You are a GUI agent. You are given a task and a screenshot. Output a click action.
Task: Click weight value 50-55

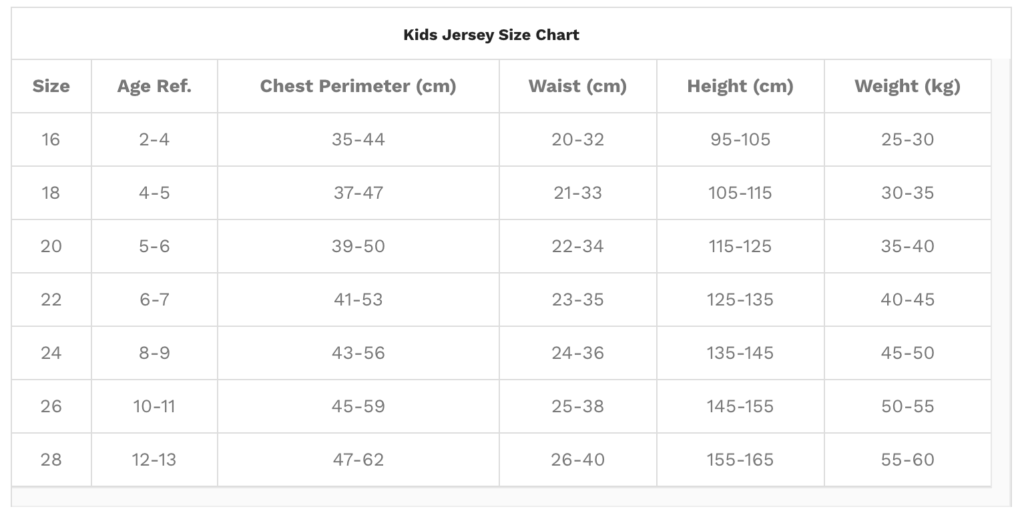pos(907,407)
